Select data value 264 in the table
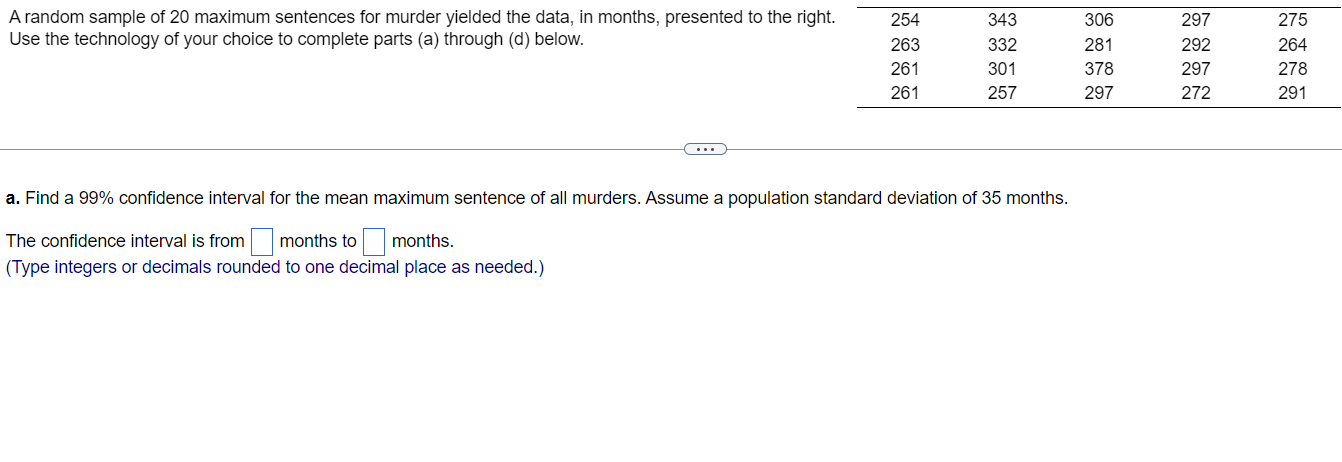The image size is (1342, 462). coord(1292,45)
